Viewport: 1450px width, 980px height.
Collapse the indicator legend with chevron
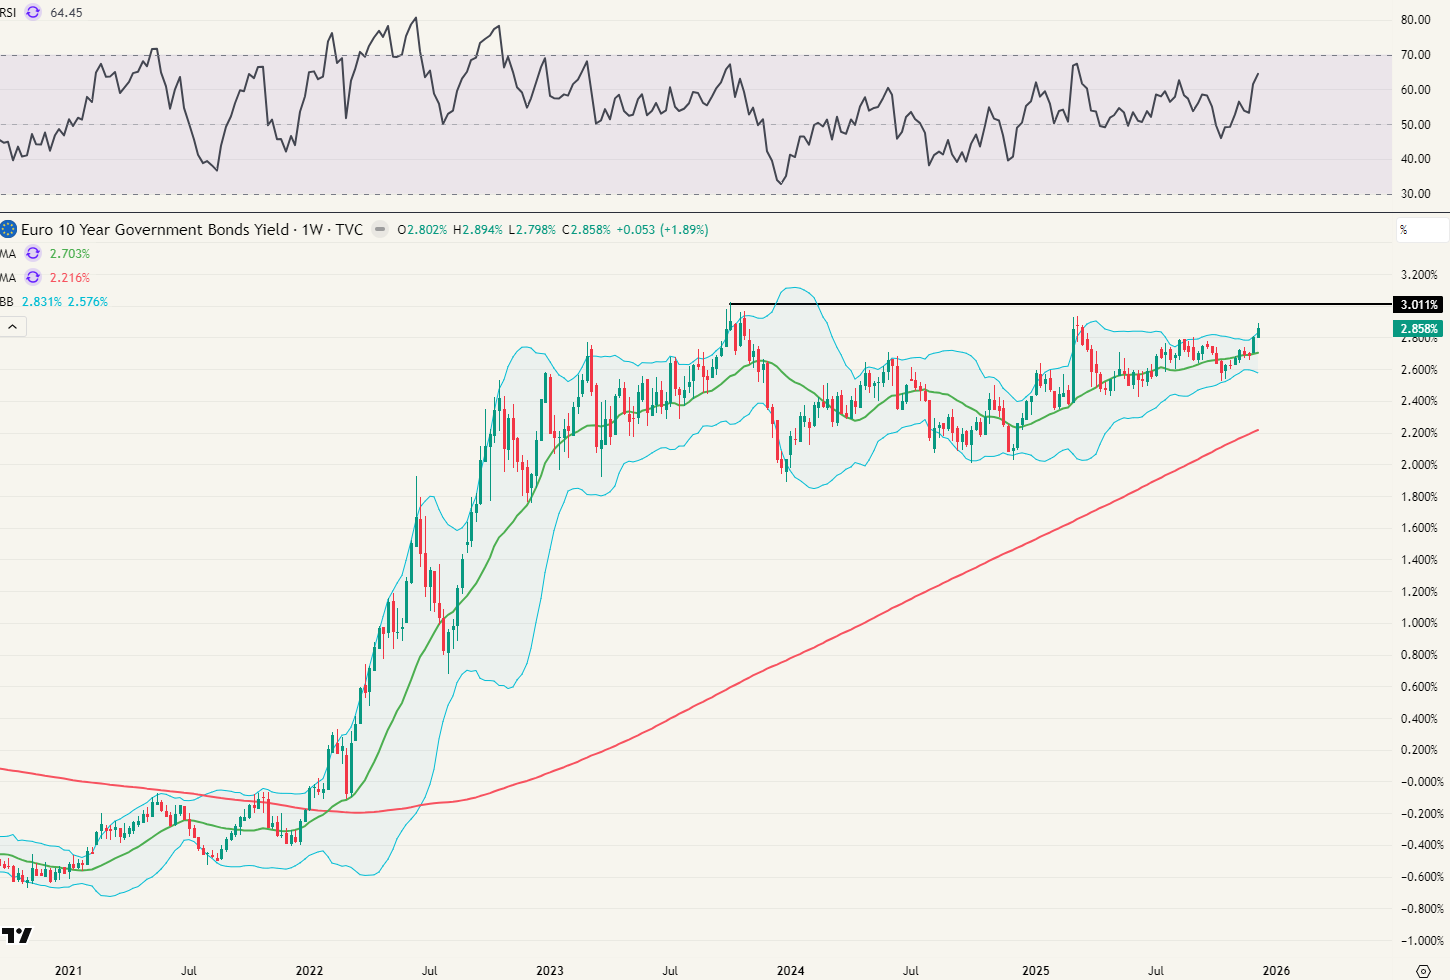click(x=14, y=327)
